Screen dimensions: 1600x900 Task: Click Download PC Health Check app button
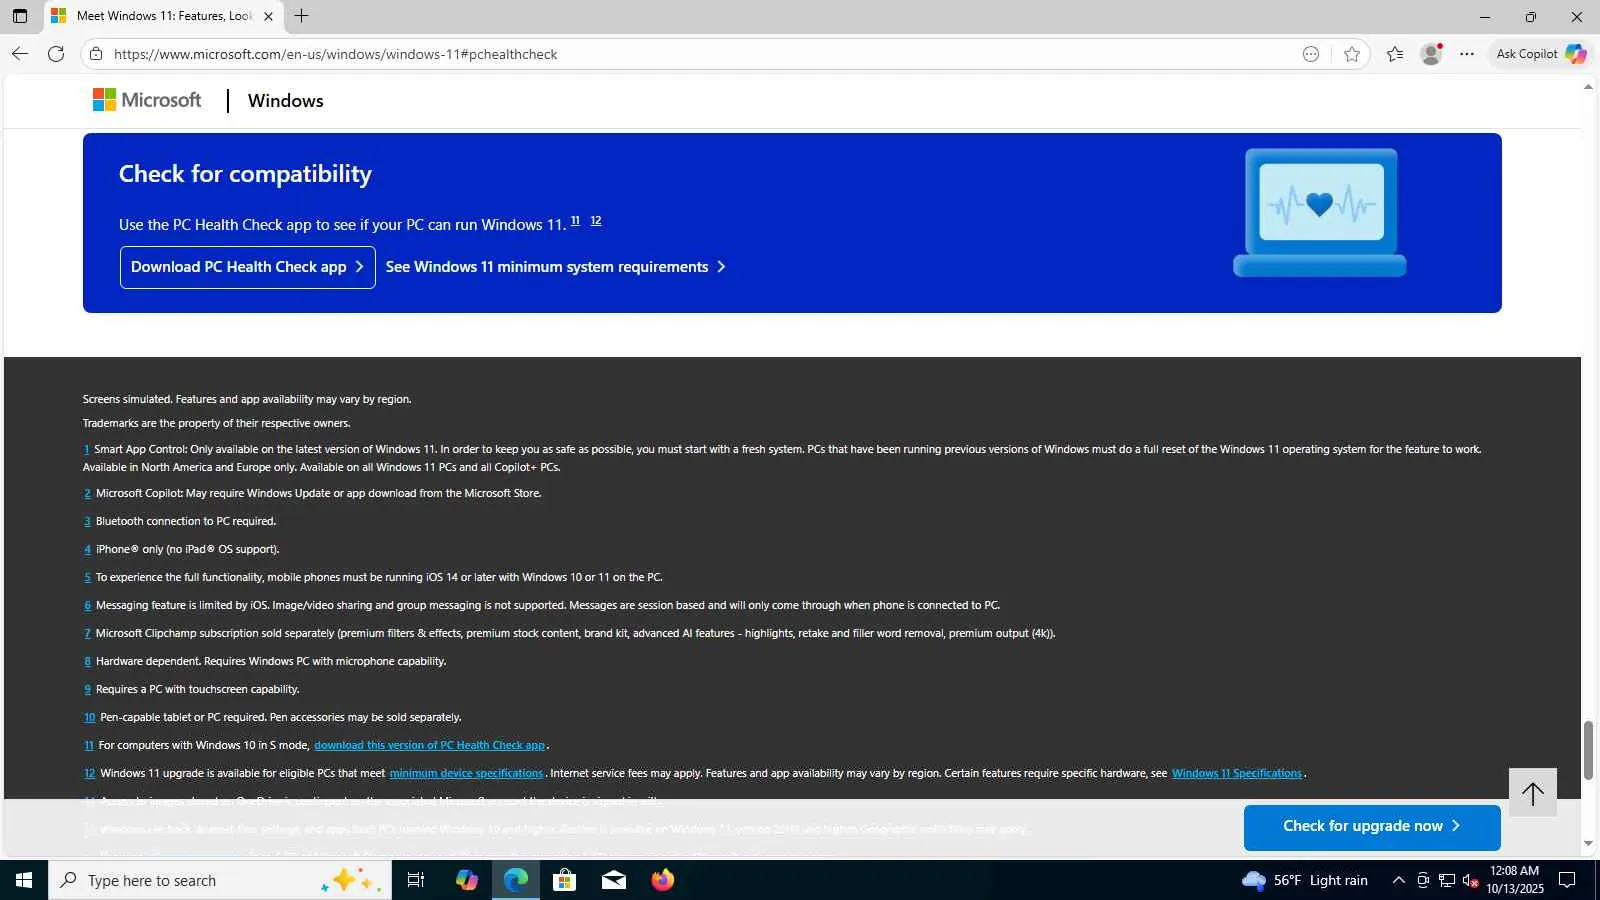248,267
